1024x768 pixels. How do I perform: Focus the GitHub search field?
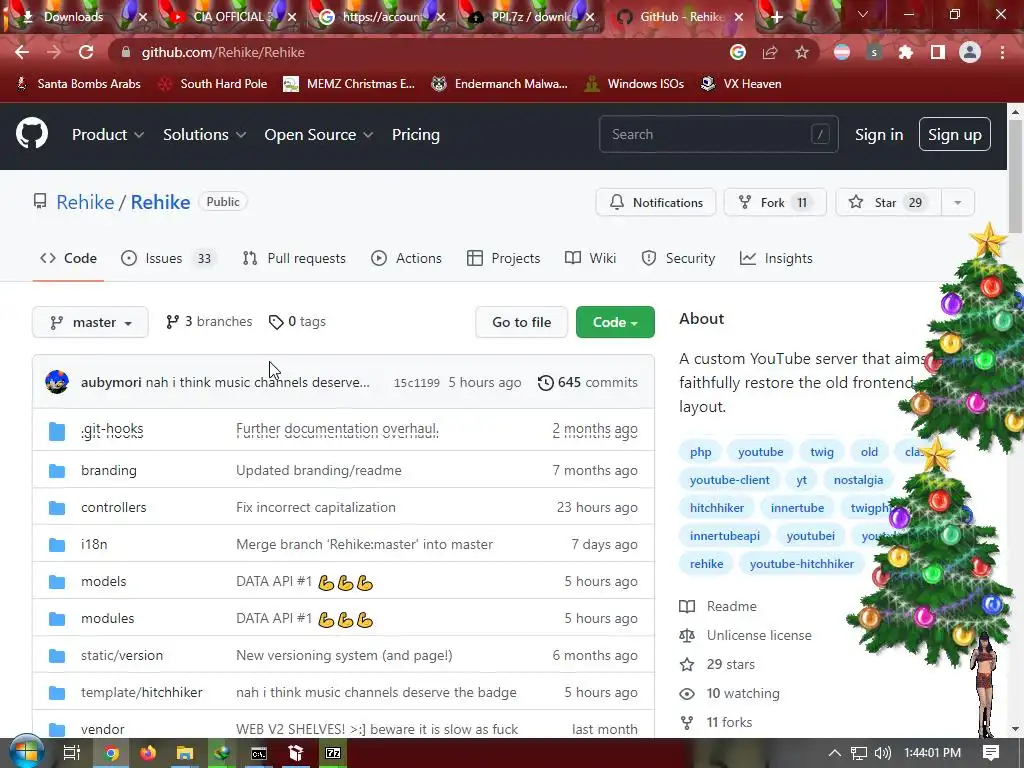718,135
